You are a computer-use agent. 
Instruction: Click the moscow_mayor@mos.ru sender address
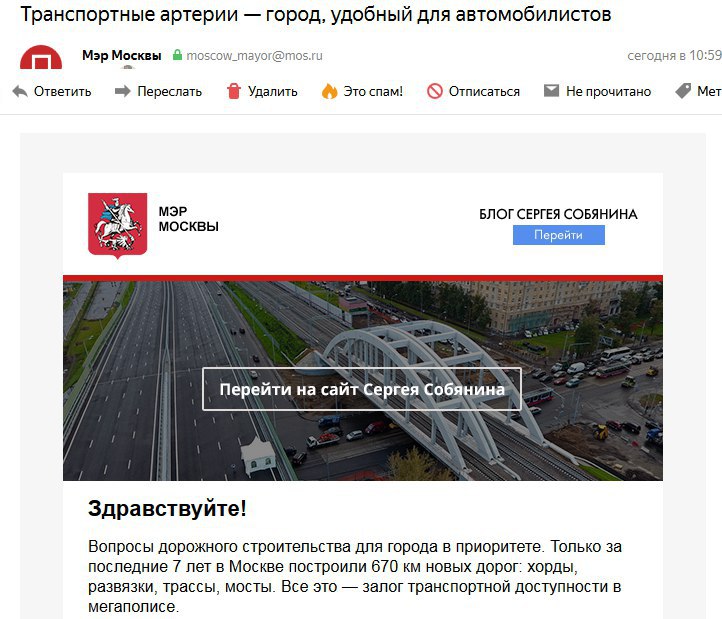(x=254, y=56)
